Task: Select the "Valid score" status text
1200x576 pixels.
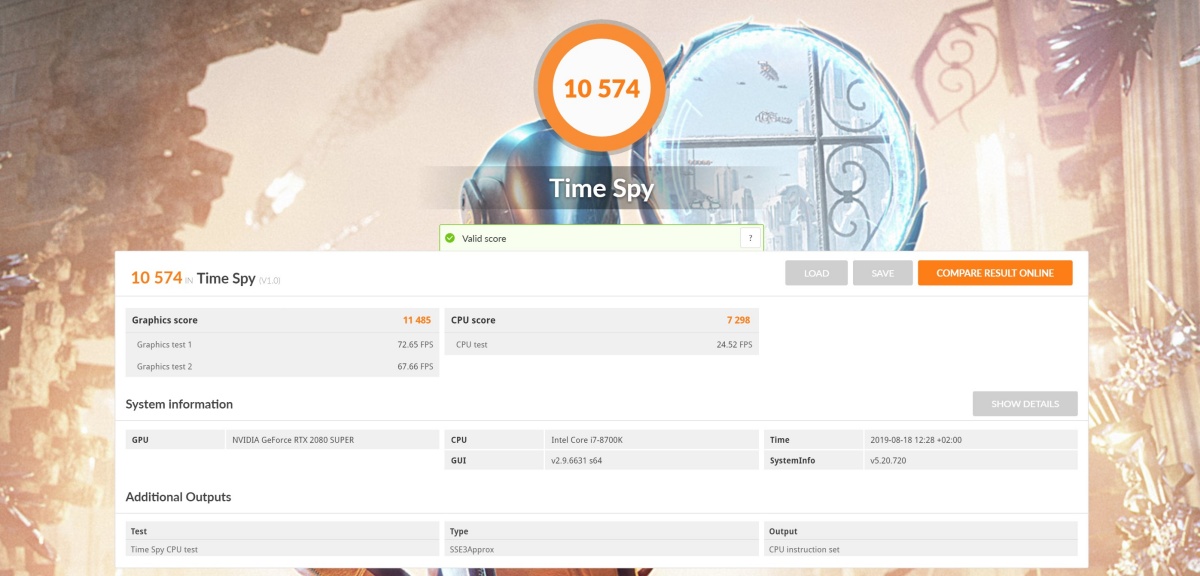Action: point(484,239)
